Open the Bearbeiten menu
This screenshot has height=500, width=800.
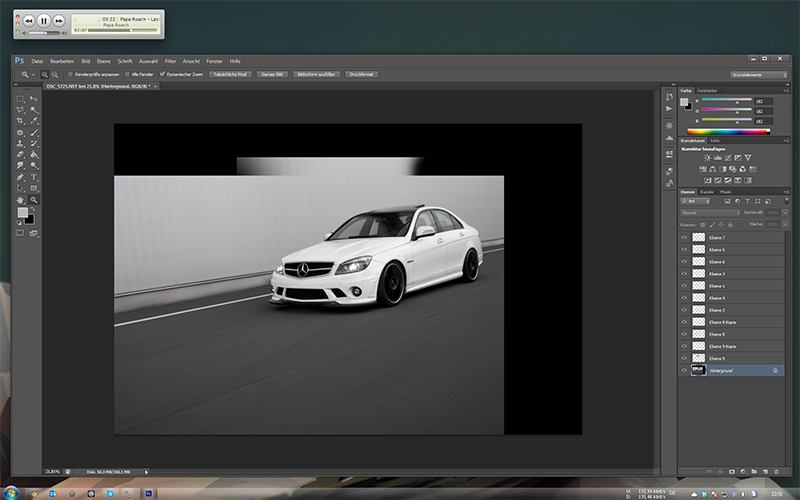[x=62, y=61]
